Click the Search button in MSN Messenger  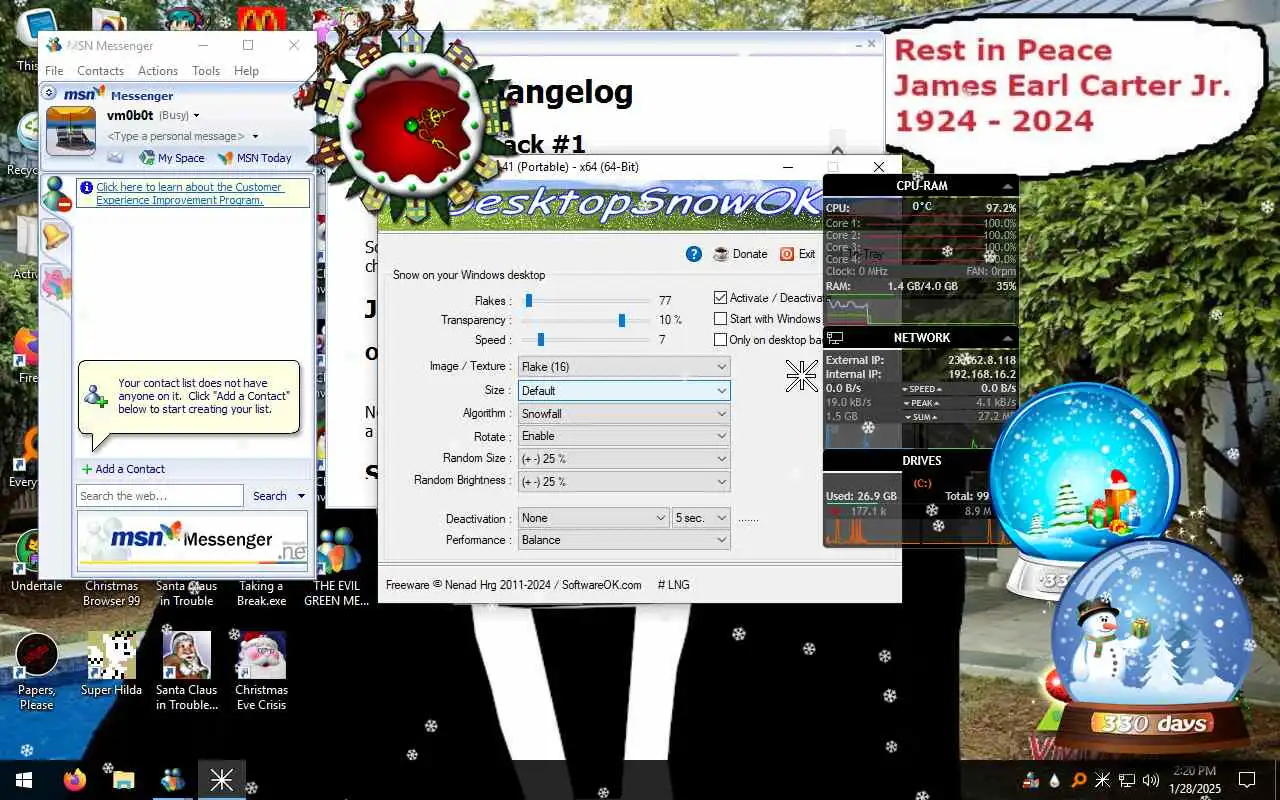(270, 496)
